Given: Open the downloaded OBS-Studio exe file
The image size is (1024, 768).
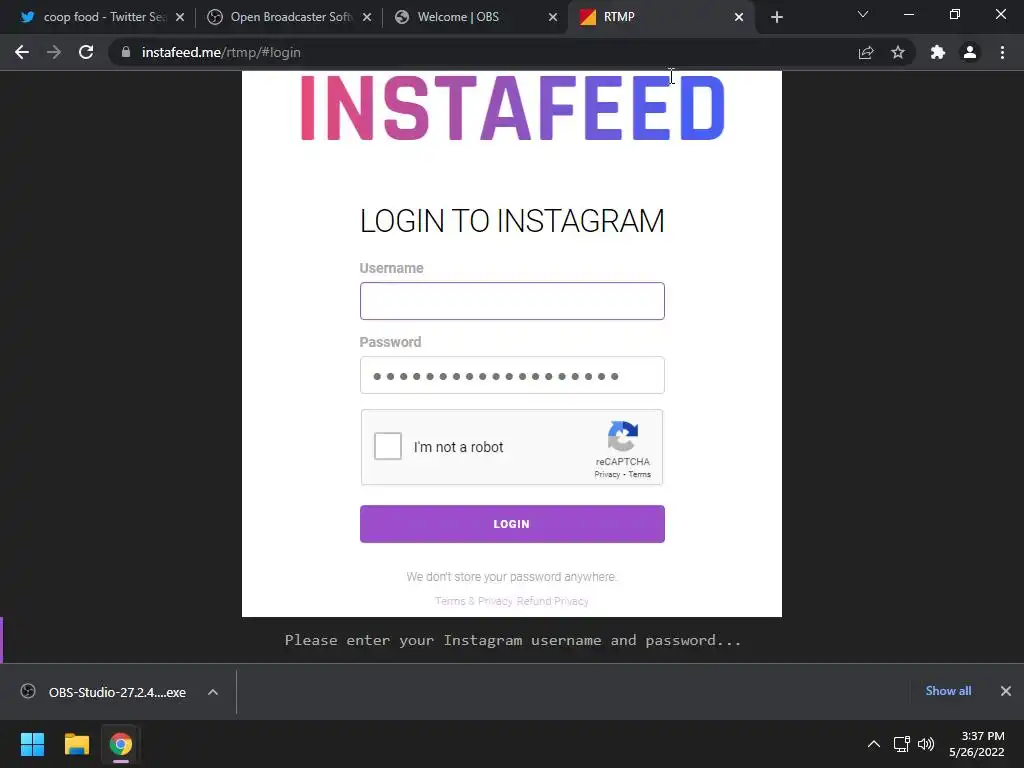Looking at the screenshot, I should click(117, 692).
